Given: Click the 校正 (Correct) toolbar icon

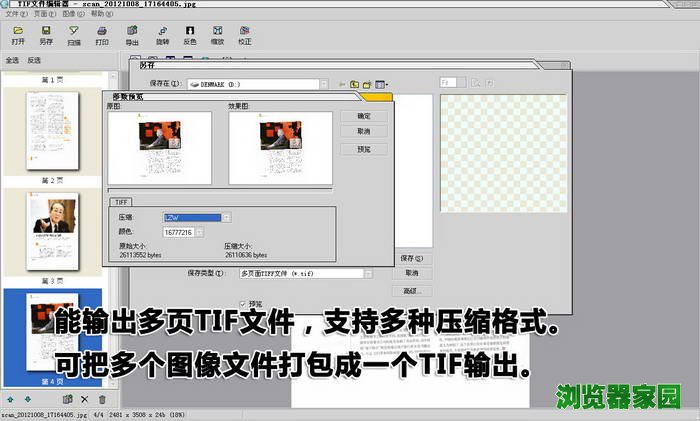Looking at the screenshot, I should pos(245,36).
